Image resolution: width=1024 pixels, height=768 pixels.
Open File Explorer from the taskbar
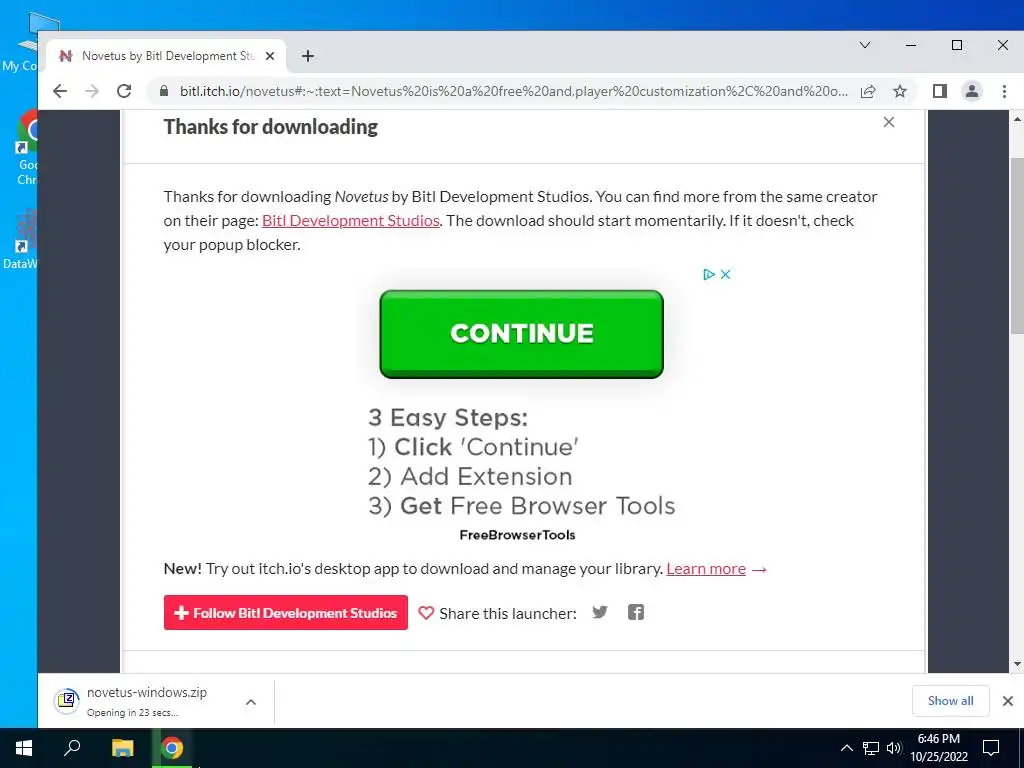click(x=122, y=748)
